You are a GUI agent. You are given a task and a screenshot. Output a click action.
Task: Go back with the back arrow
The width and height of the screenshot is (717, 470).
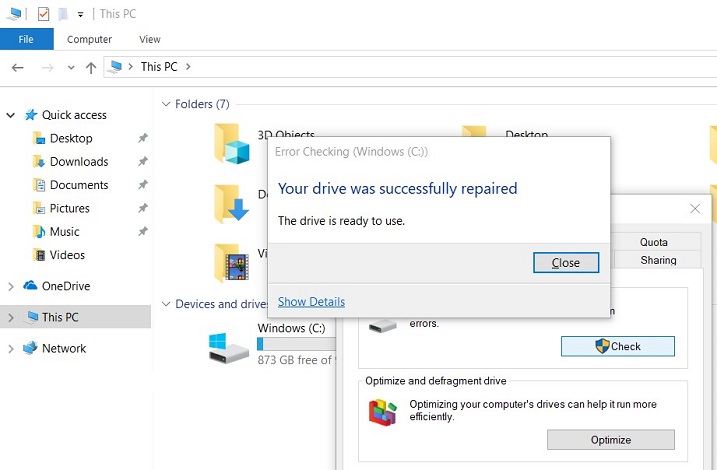17,68
